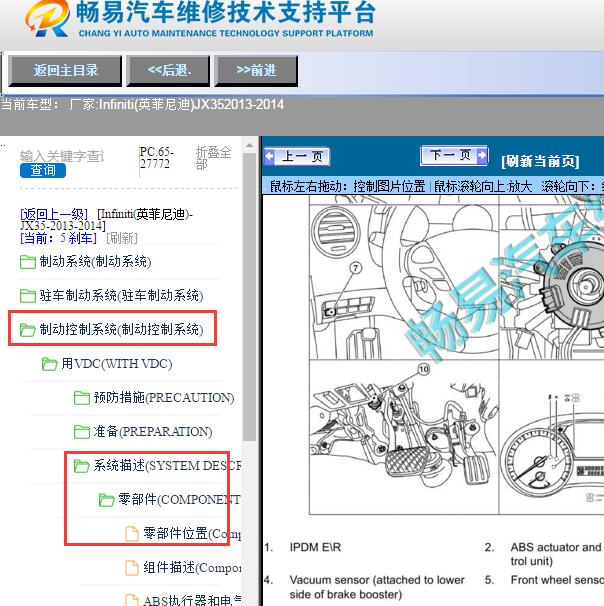Click the brake pedal diagram image
The image size is (604, 606).
(403, 437)
